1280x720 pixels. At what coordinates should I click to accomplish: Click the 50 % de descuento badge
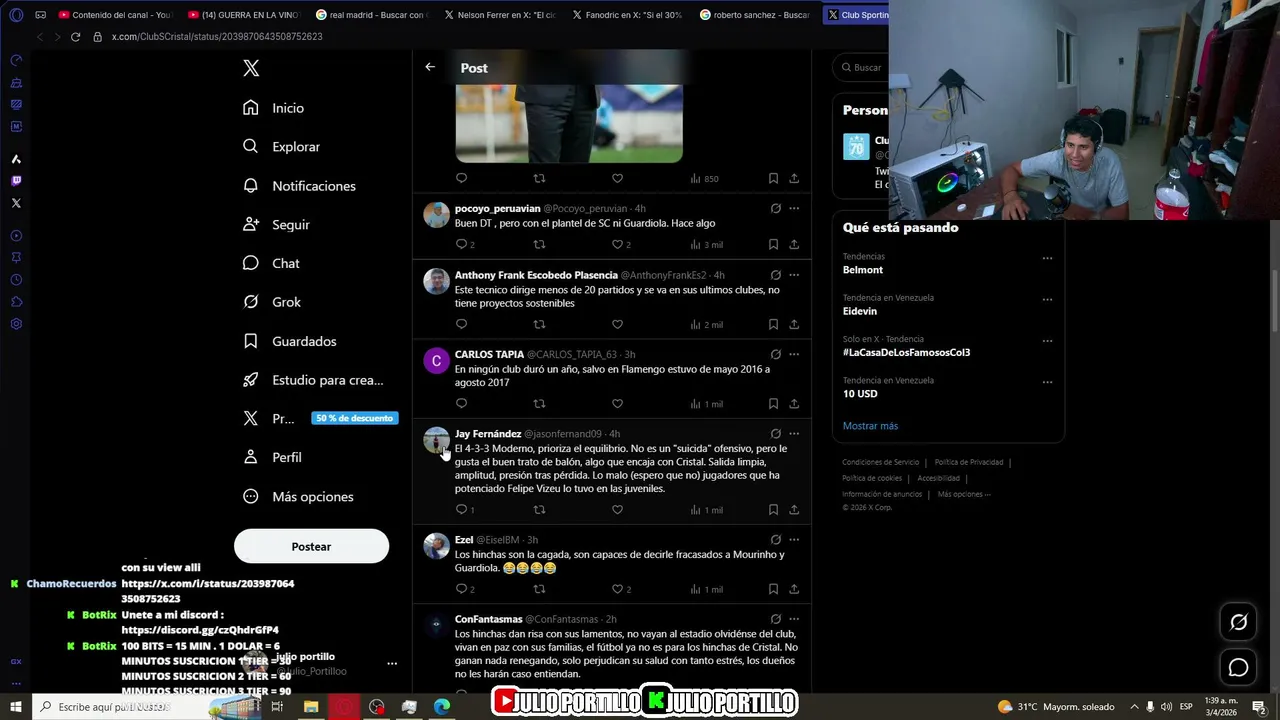pos(355,418)
